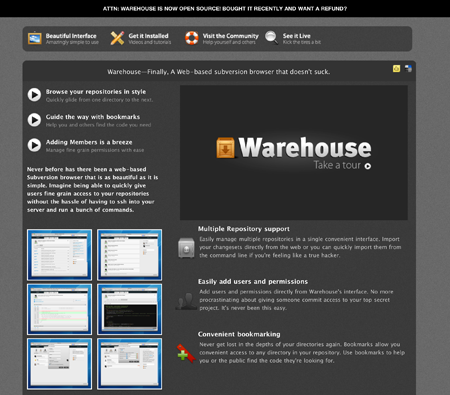Click the yellow icon in the header corner
The image size is (450, 395).
[x=396, y=69]
